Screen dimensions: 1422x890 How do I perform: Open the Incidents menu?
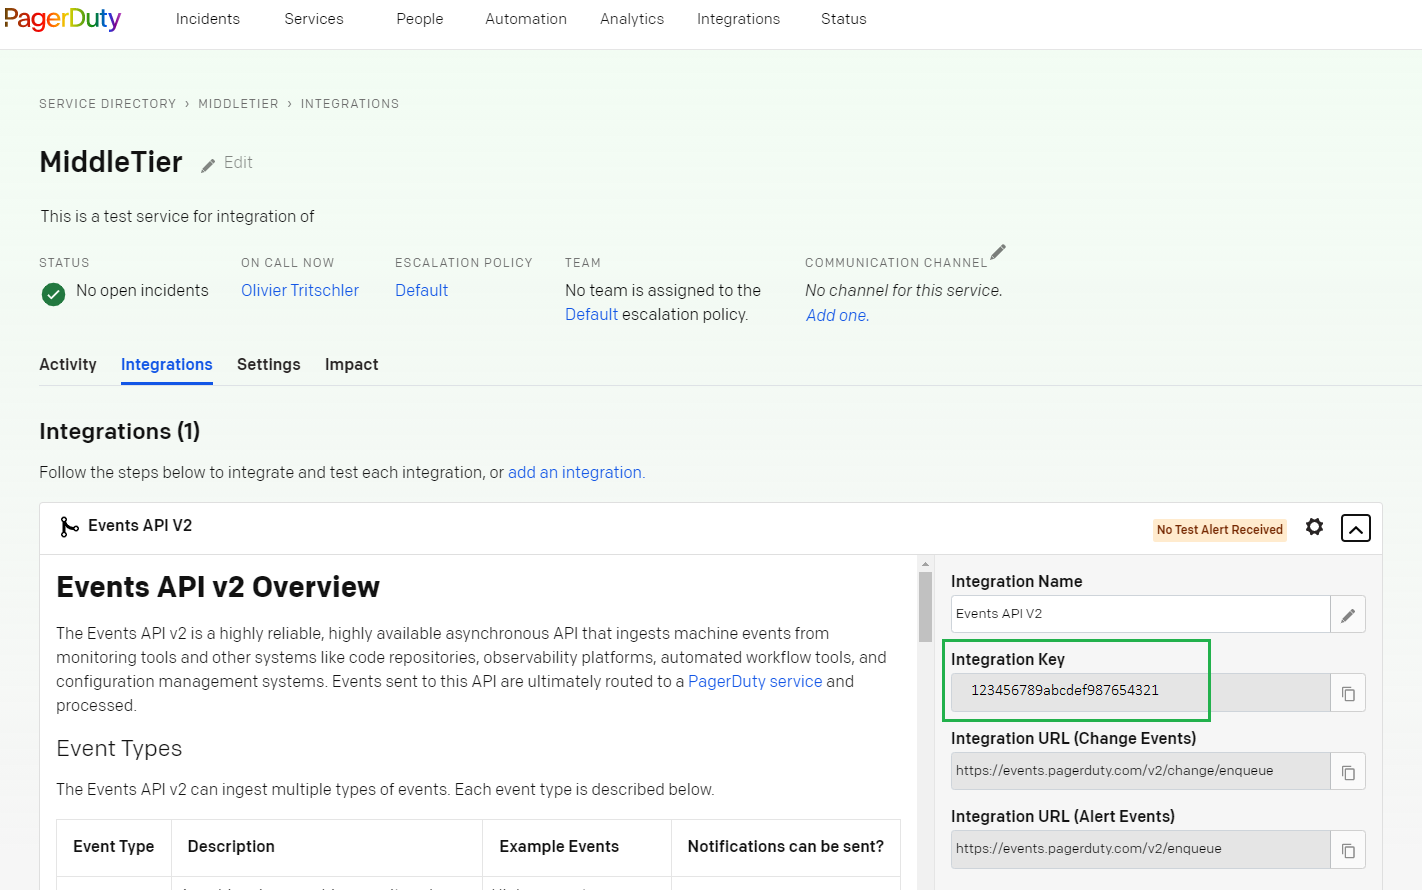click(208, 19)
